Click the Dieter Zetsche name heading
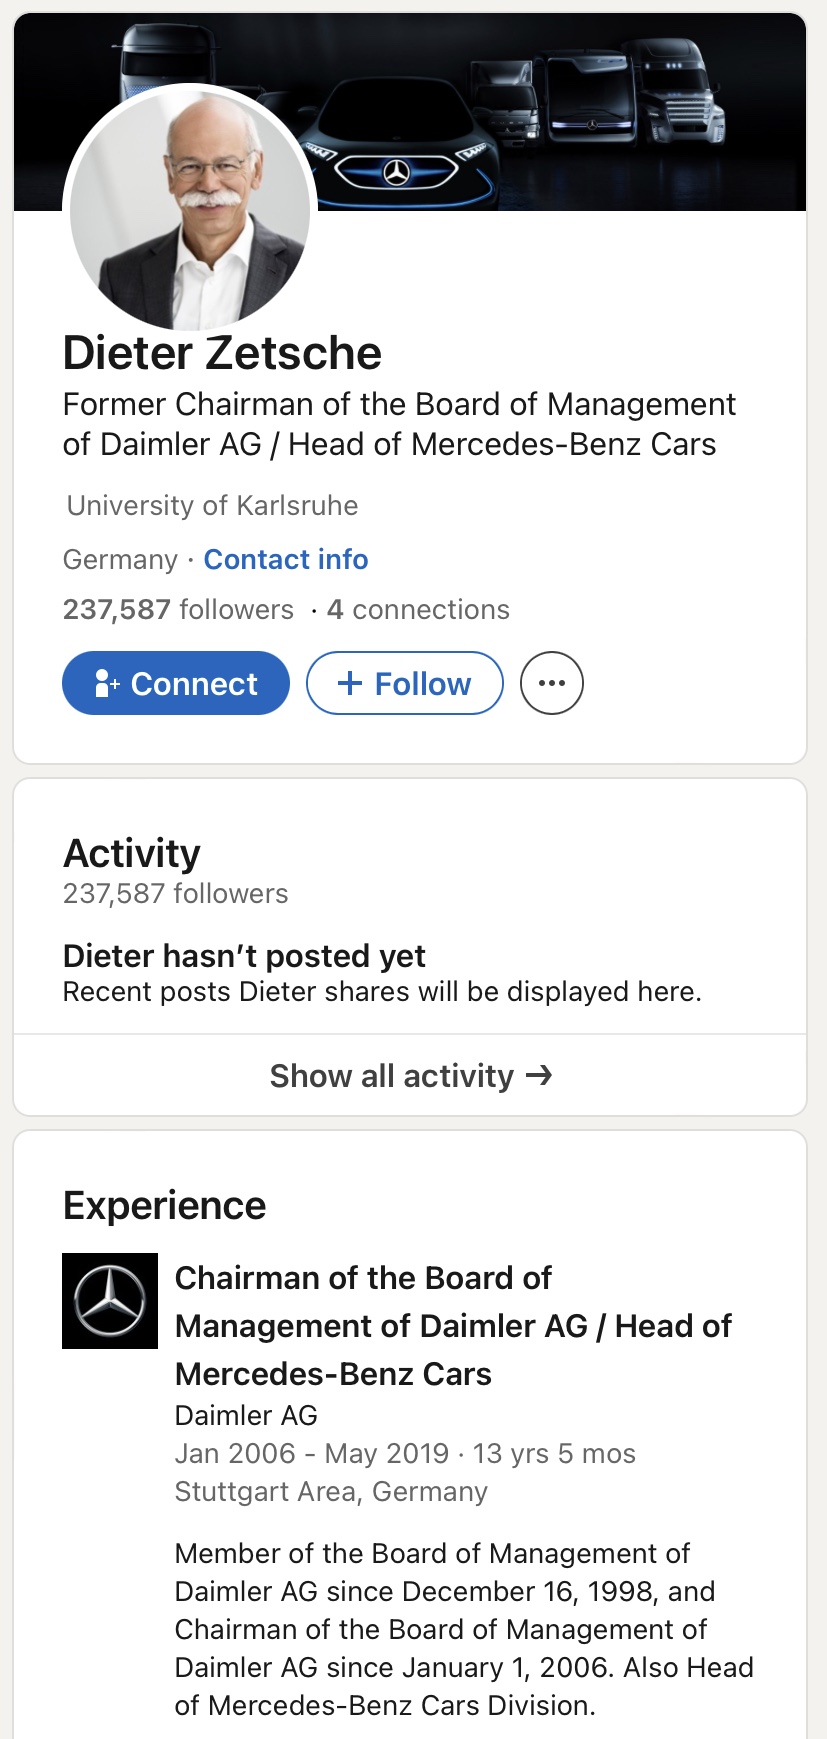This screenshot has width=827, height=1739. pos(222,353)
